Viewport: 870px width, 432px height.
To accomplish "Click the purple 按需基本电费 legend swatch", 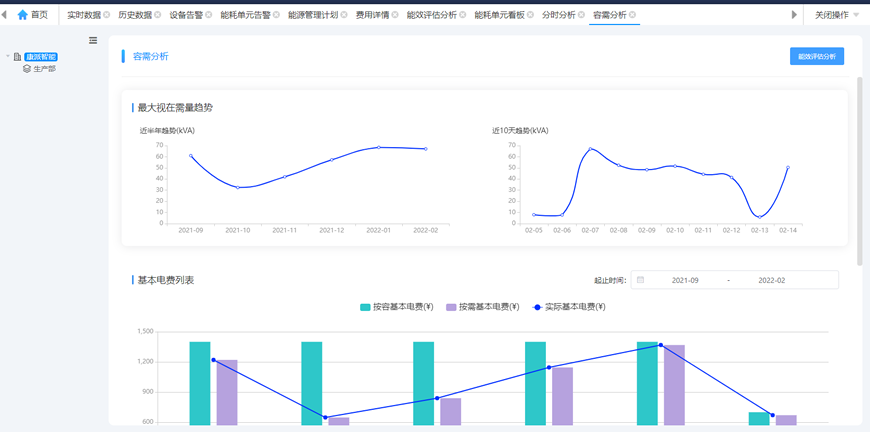I will tap(451, 307).
